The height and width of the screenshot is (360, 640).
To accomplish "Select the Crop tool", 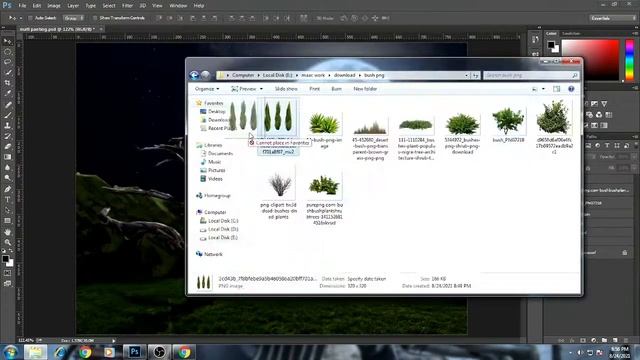I will [x=7, y=83].
